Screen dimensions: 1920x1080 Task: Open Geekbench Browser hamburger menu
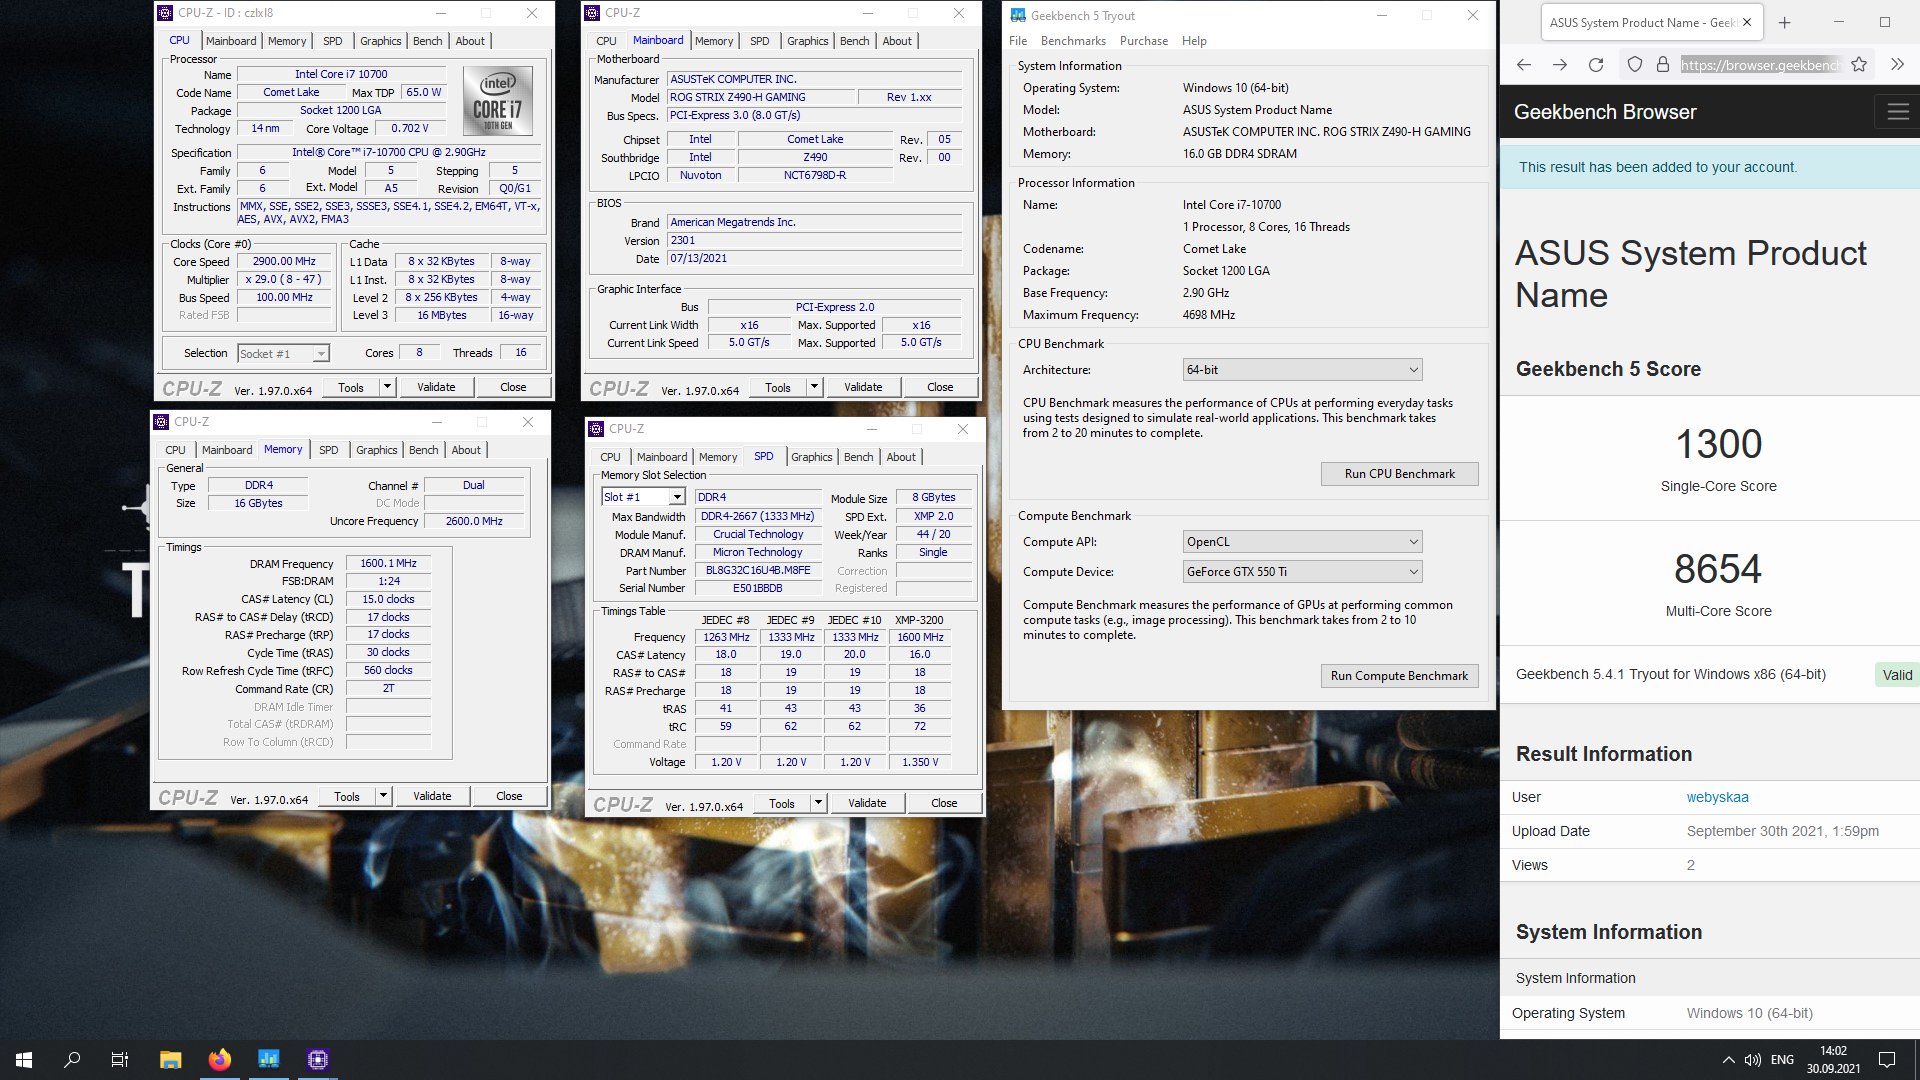click(1898, 112)
